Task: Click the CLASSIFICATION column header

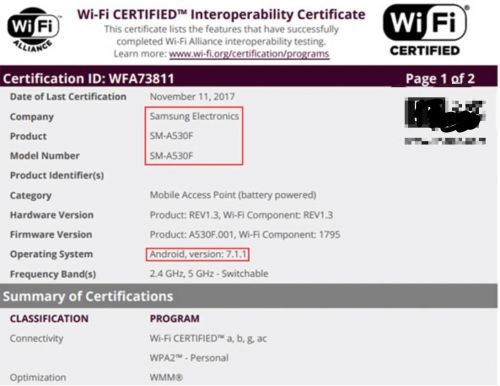Action: 49,318
